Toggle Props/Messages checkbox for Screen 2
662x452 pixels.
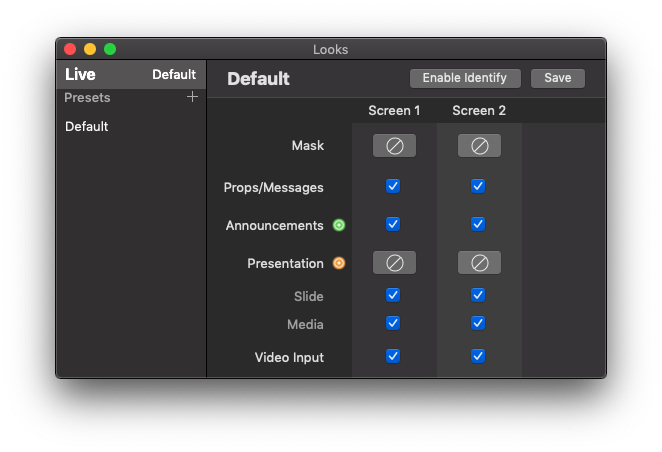(x=478, y=186)
